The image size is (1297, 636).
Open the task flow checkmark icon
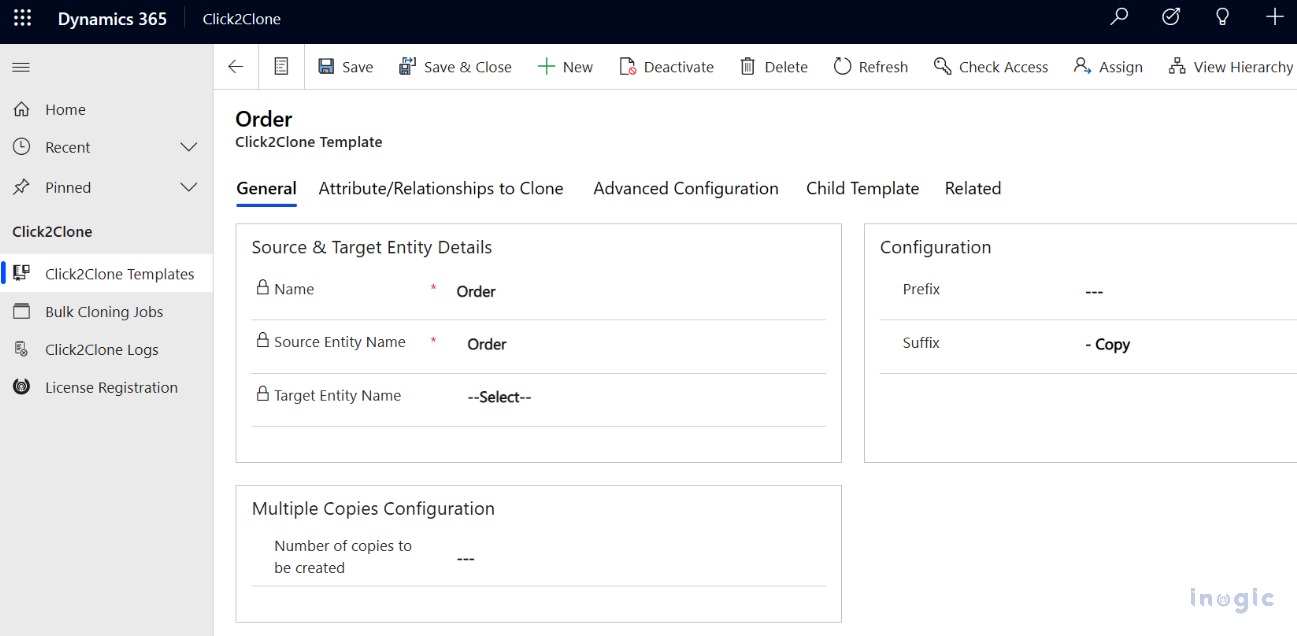[x=1171, y=18]
